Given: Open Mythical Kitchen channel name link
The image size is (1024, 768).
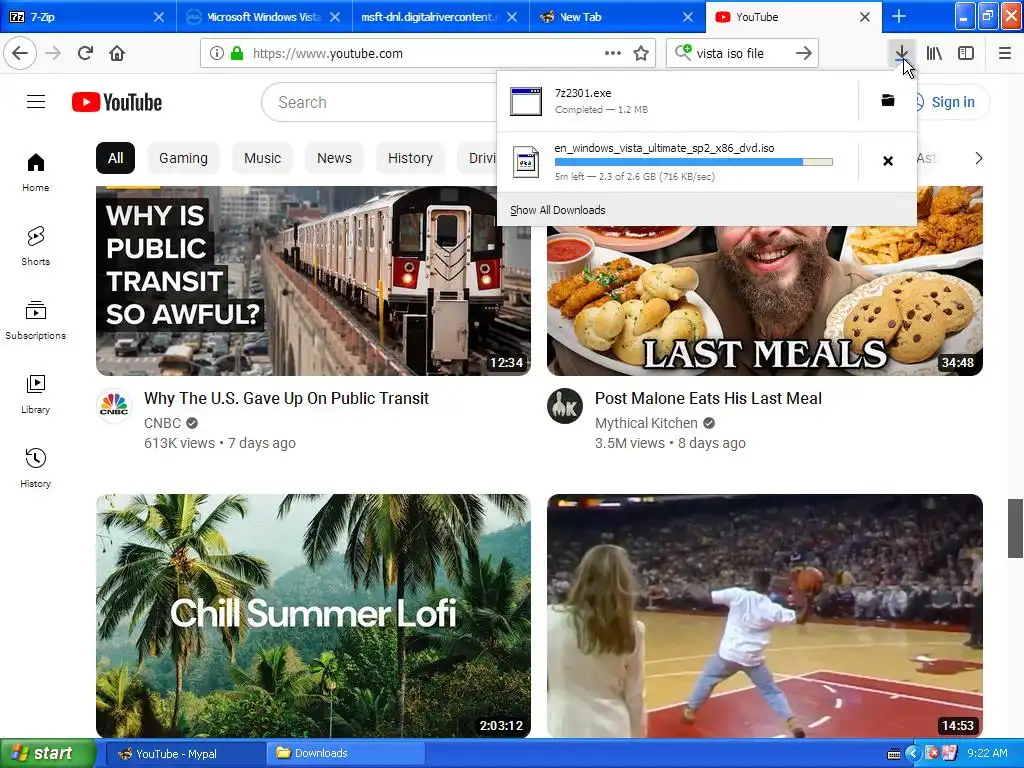Looking at the screenshot, I should 646,423.
